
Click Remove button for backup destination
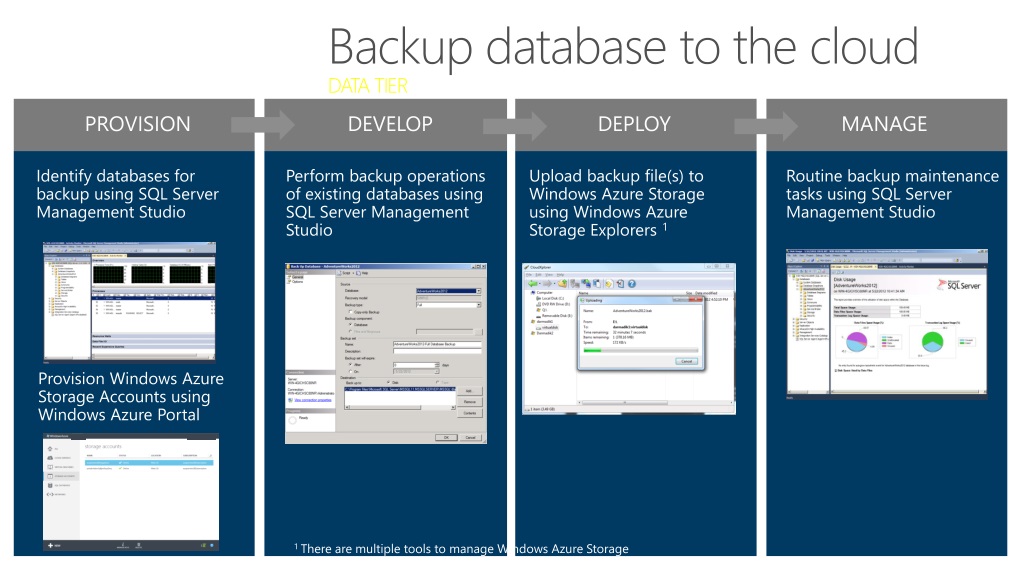point(470,402)
